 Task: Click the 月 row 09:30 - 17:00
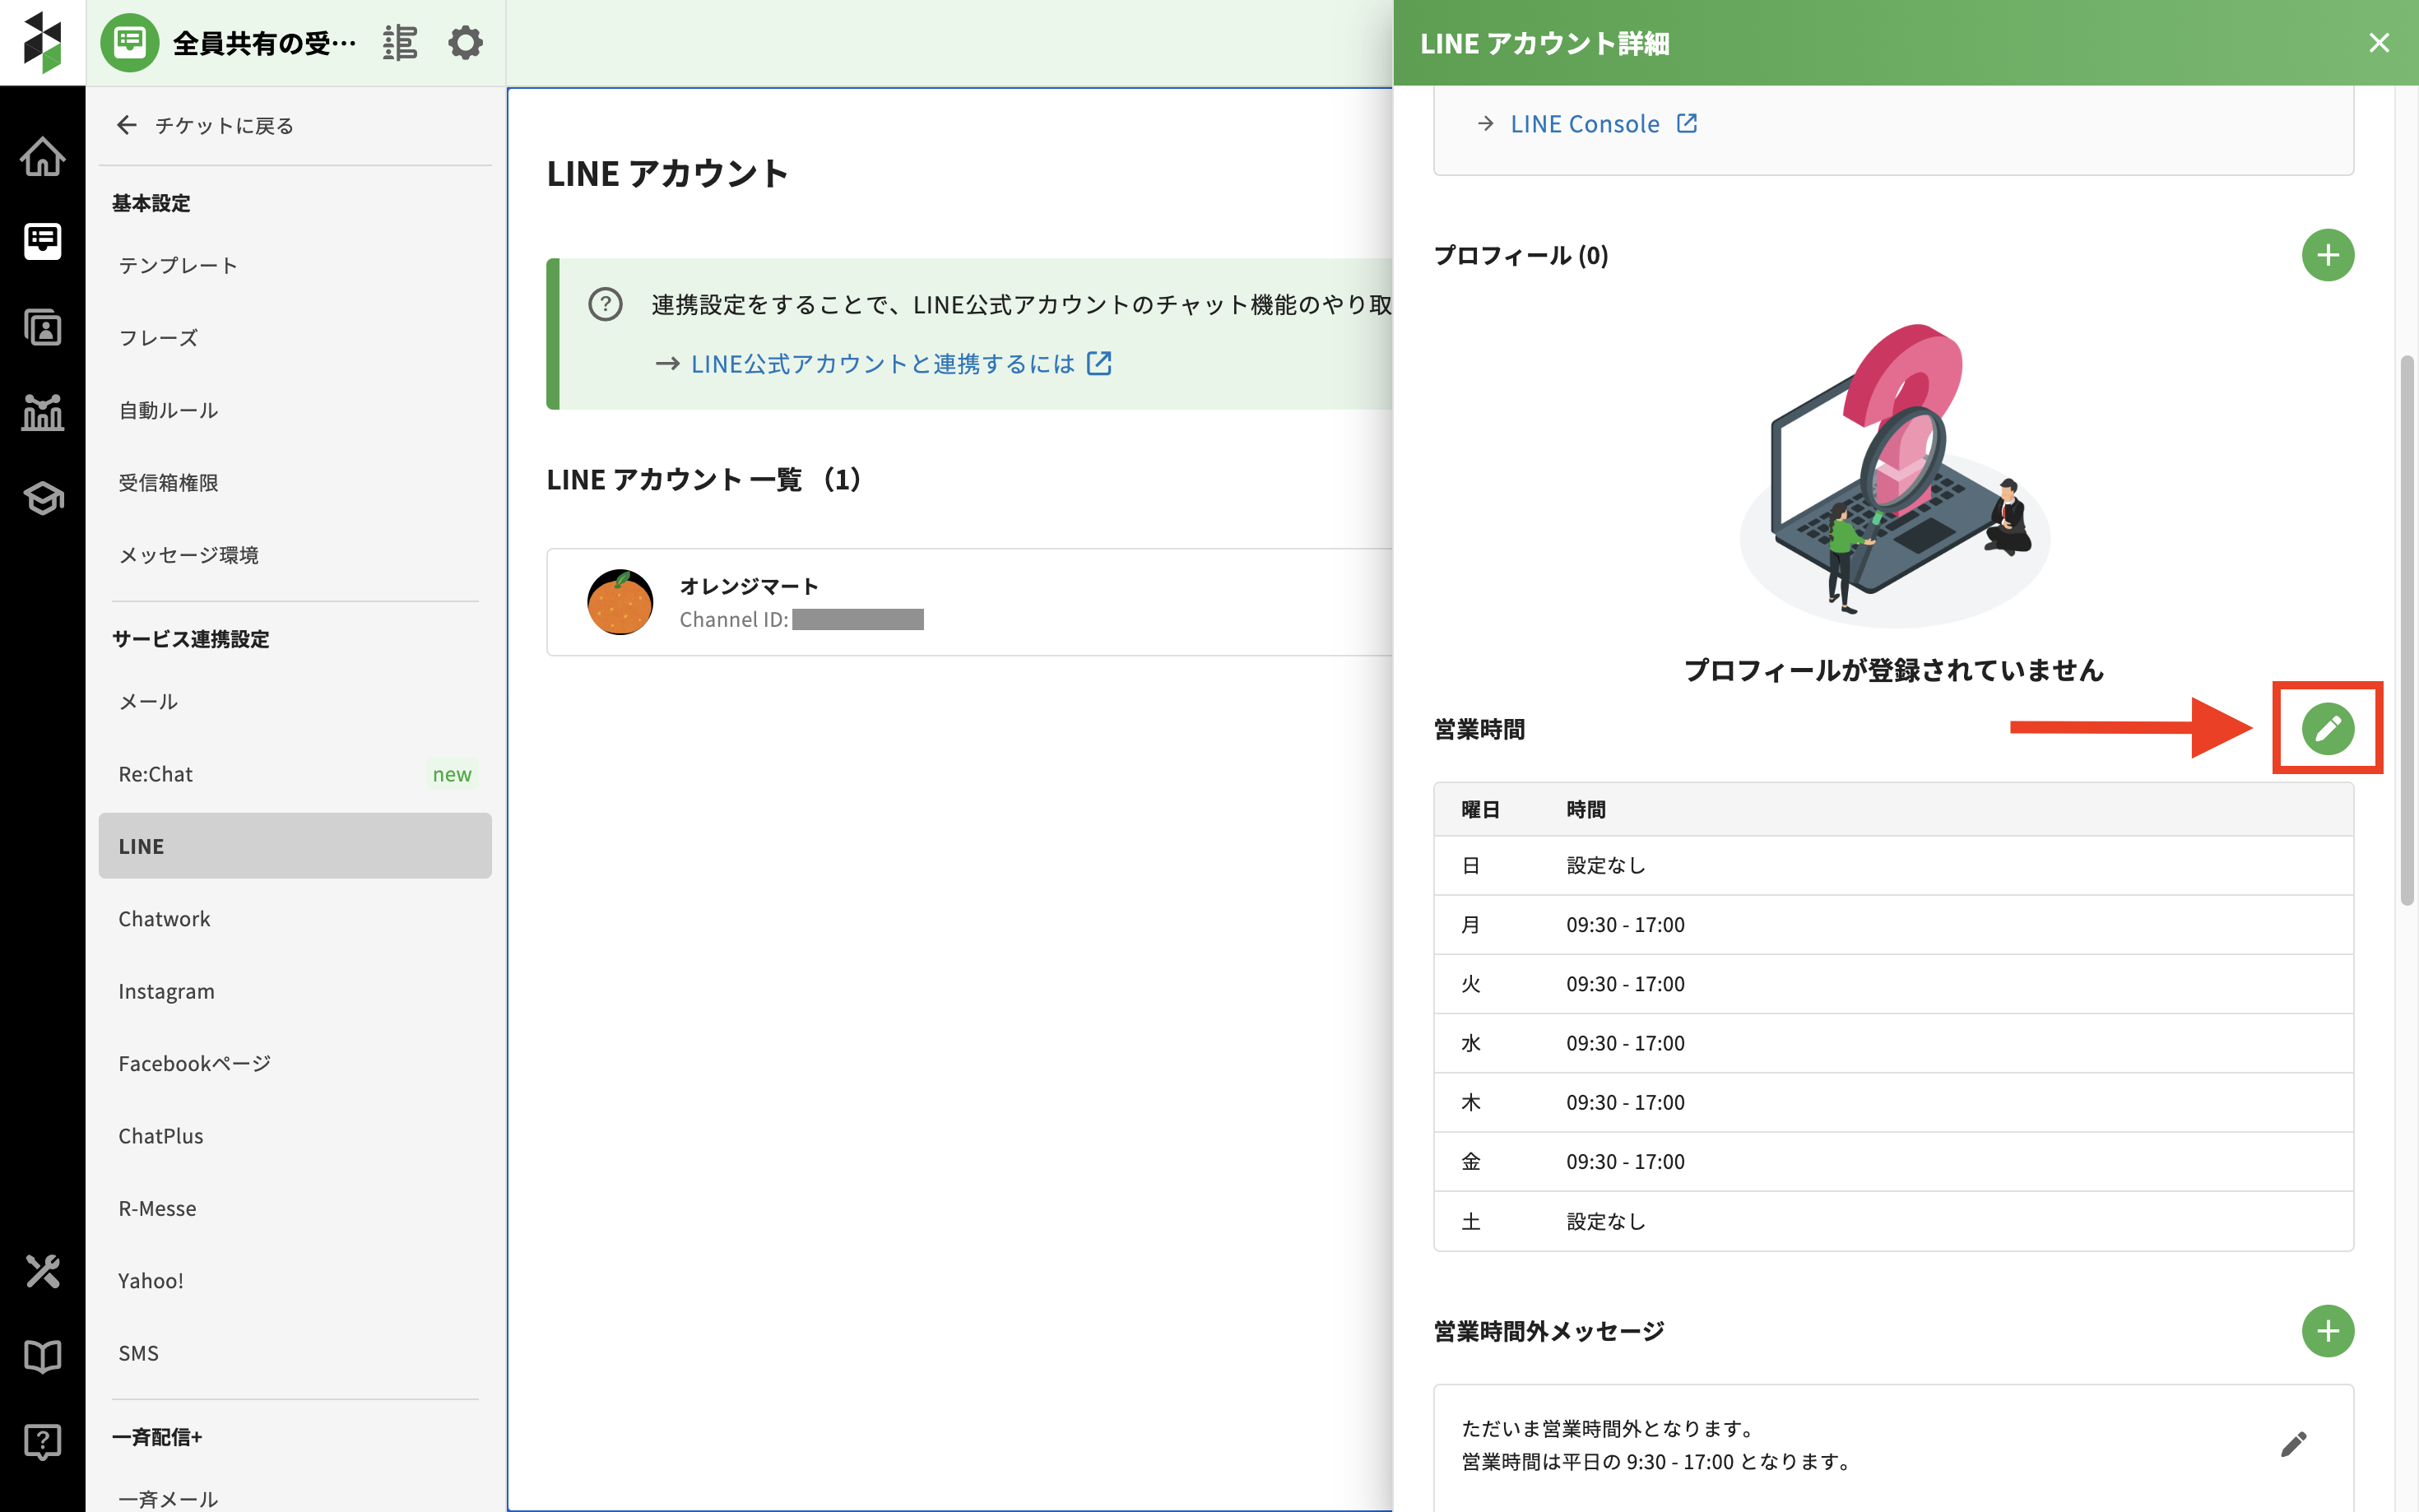coord(1893,925)
